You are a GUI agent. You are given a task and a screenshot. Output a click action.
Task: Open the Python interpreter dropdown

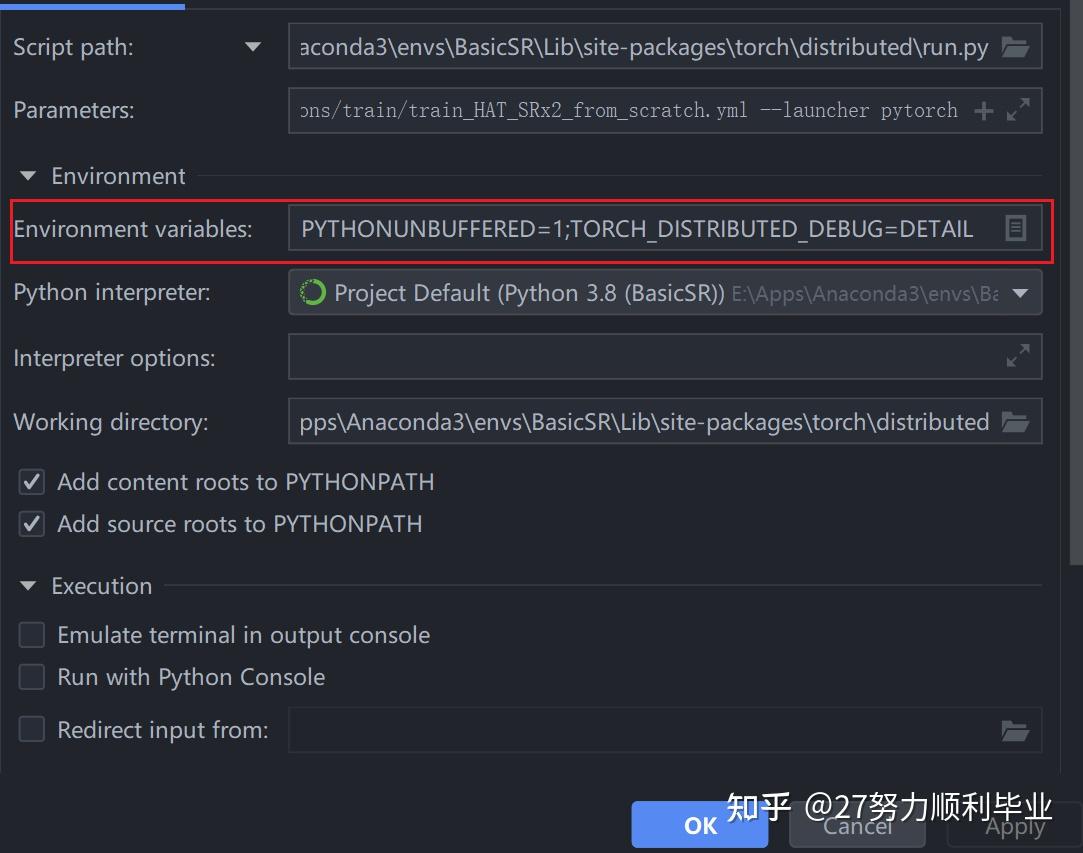(x=1020, y=294)
